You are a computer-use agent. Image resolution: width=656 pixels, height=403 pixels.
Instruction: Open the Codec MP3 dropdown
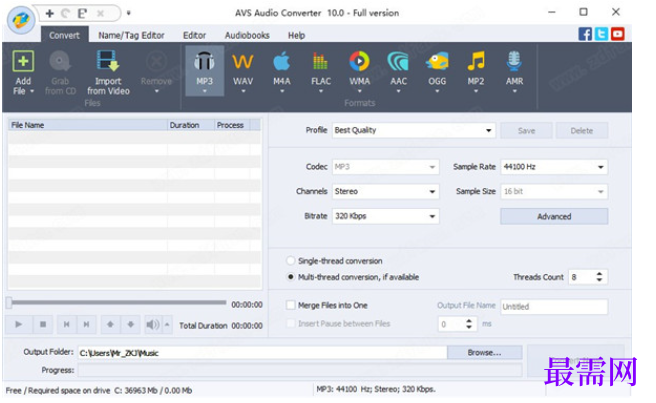(x=386, y=167)
